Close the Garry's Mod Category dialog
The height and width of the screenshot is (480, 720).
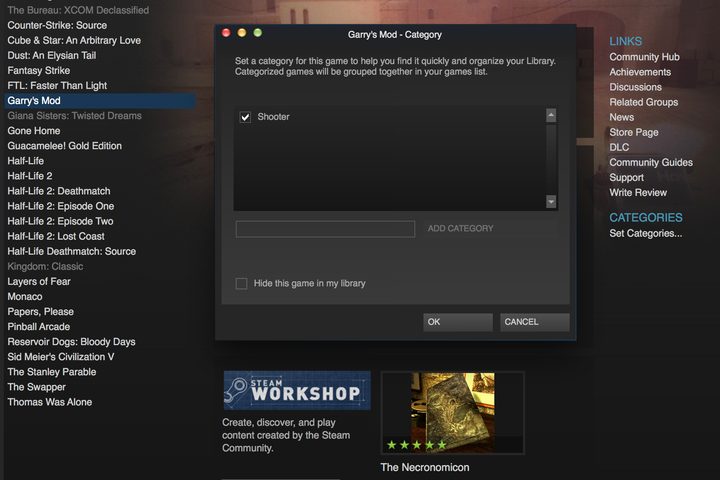[x=226, y=33]
